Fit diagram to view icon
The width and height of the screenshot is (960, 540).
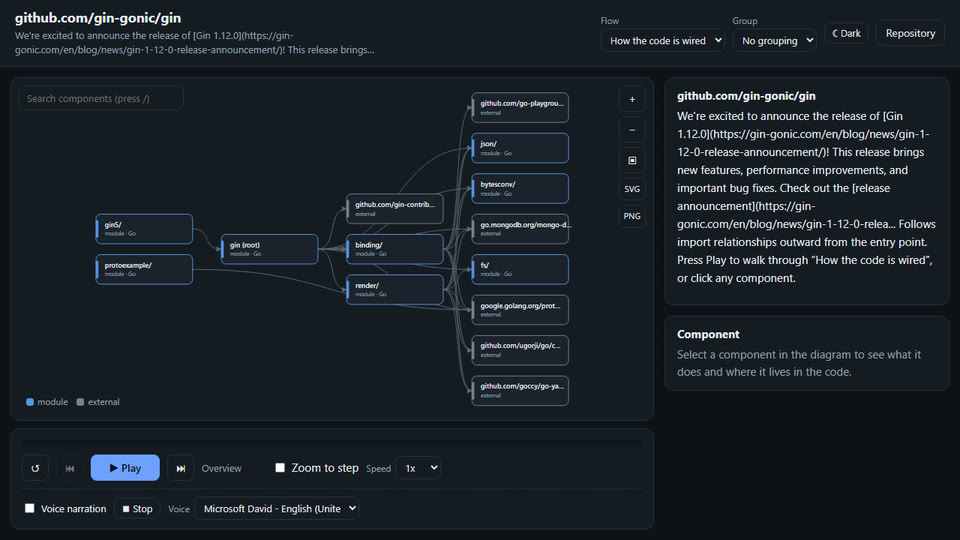click(x=632, y=160)
